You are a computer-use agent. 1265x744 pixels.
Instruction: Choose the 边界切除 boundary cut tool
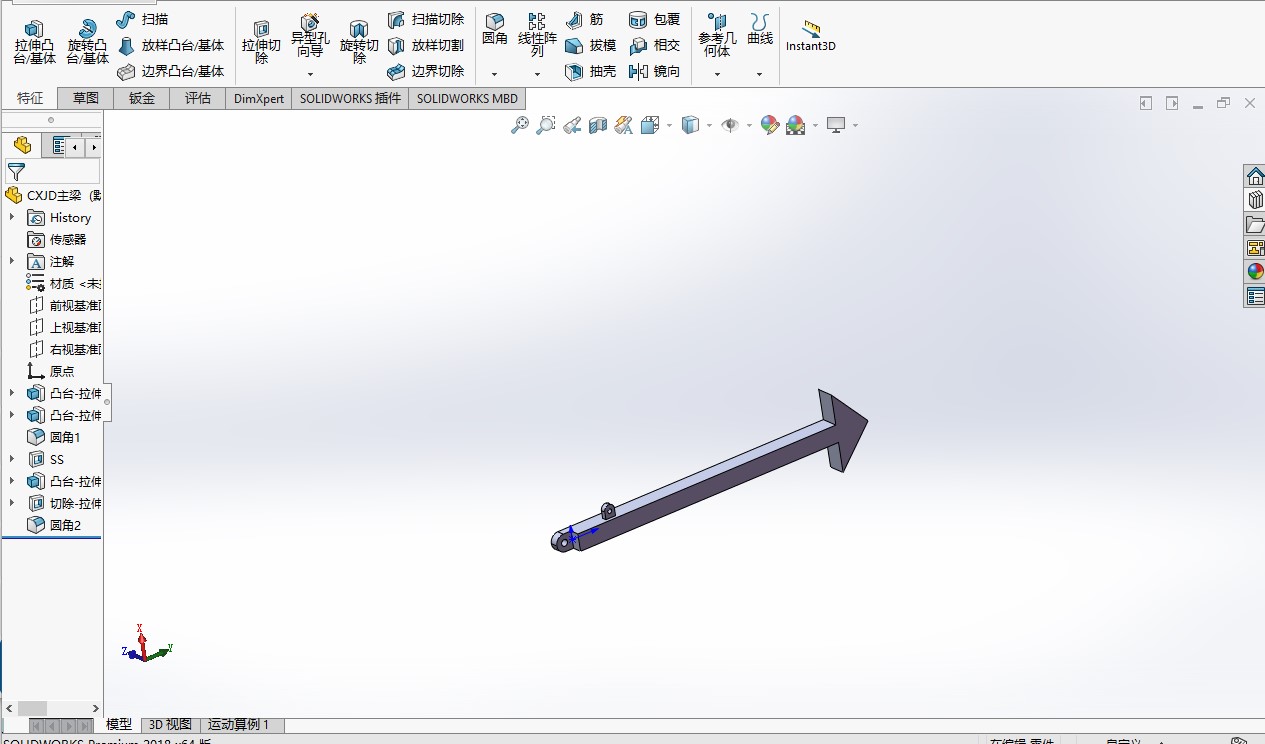426,71
